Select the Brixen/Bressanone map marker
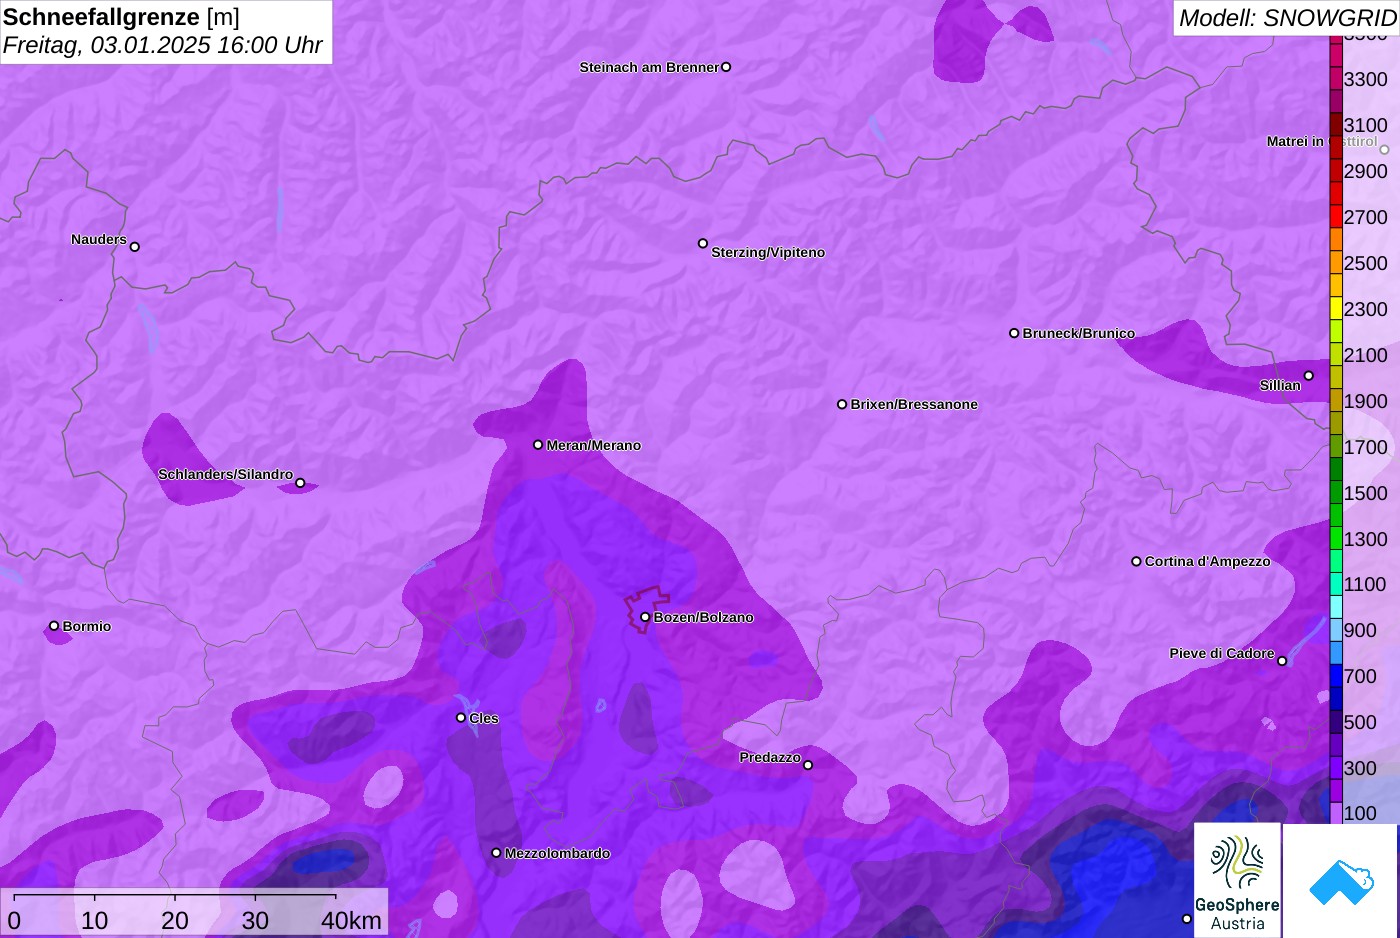Viewport: 1400px width, 938px height. (842, 404)
